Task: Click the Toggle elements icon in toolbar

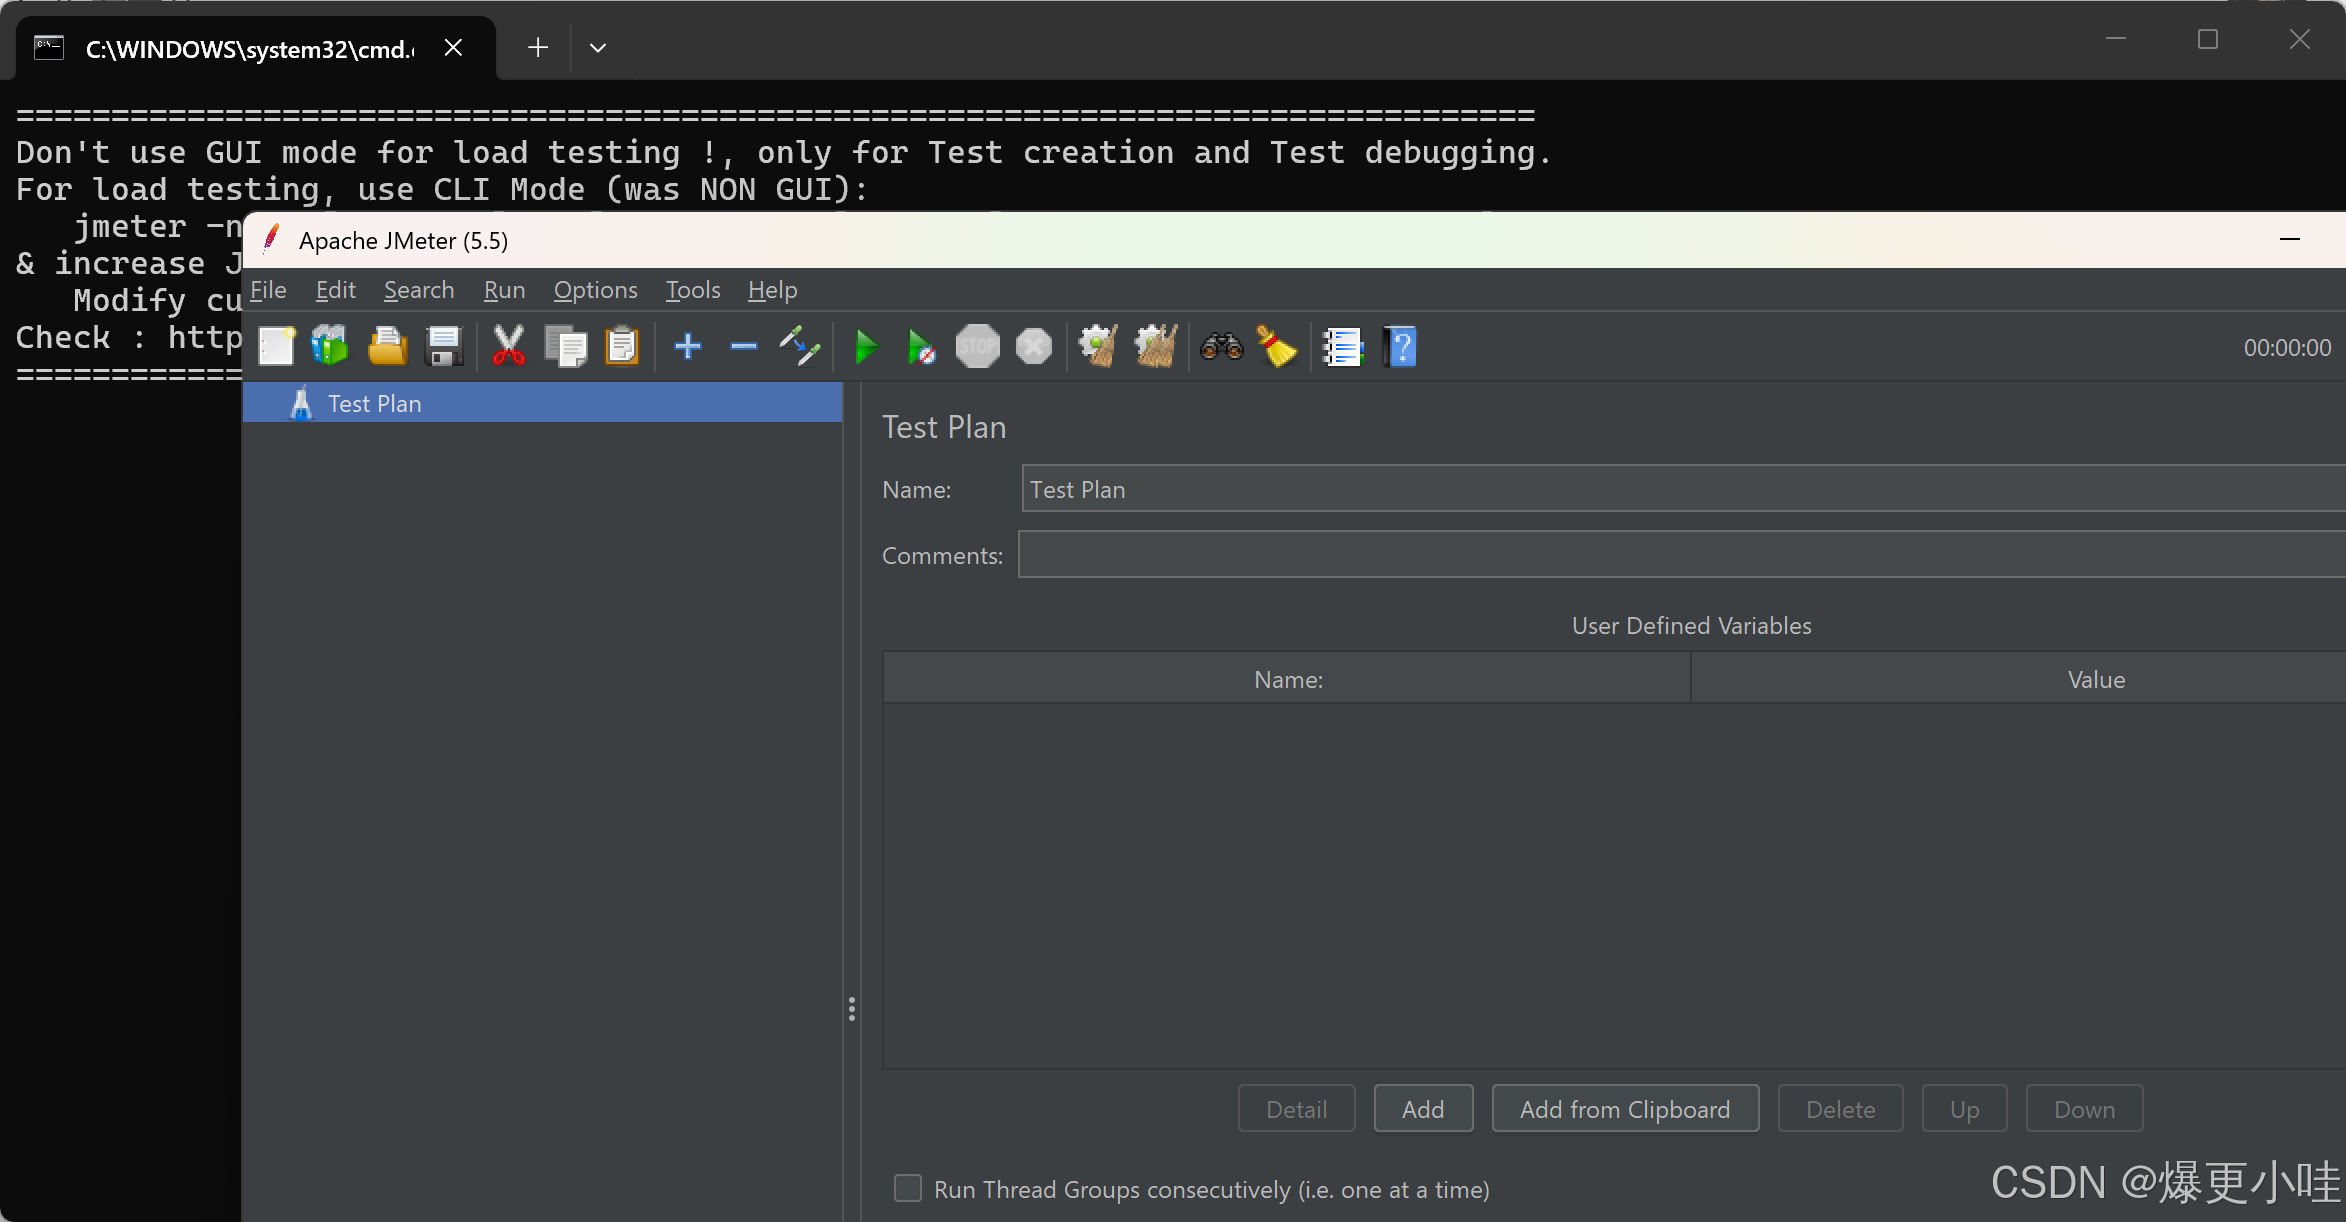Action: click(x=800, y=347)
